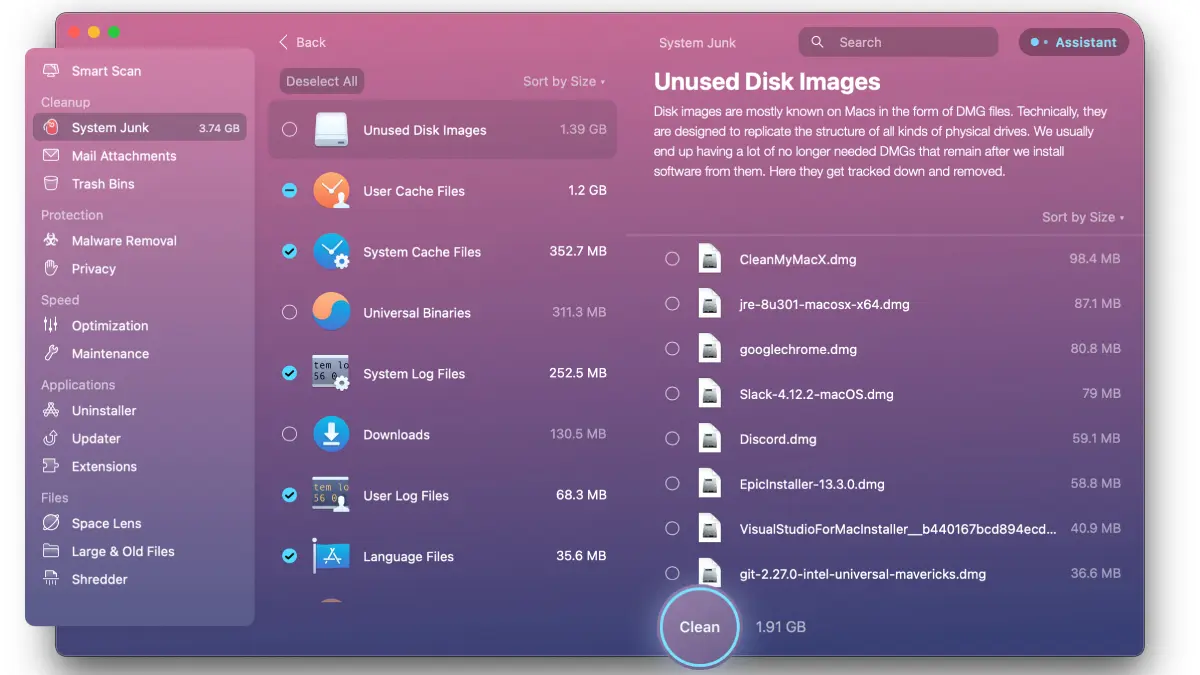Check the Unused Disk Images checkbox

point(289,130)
